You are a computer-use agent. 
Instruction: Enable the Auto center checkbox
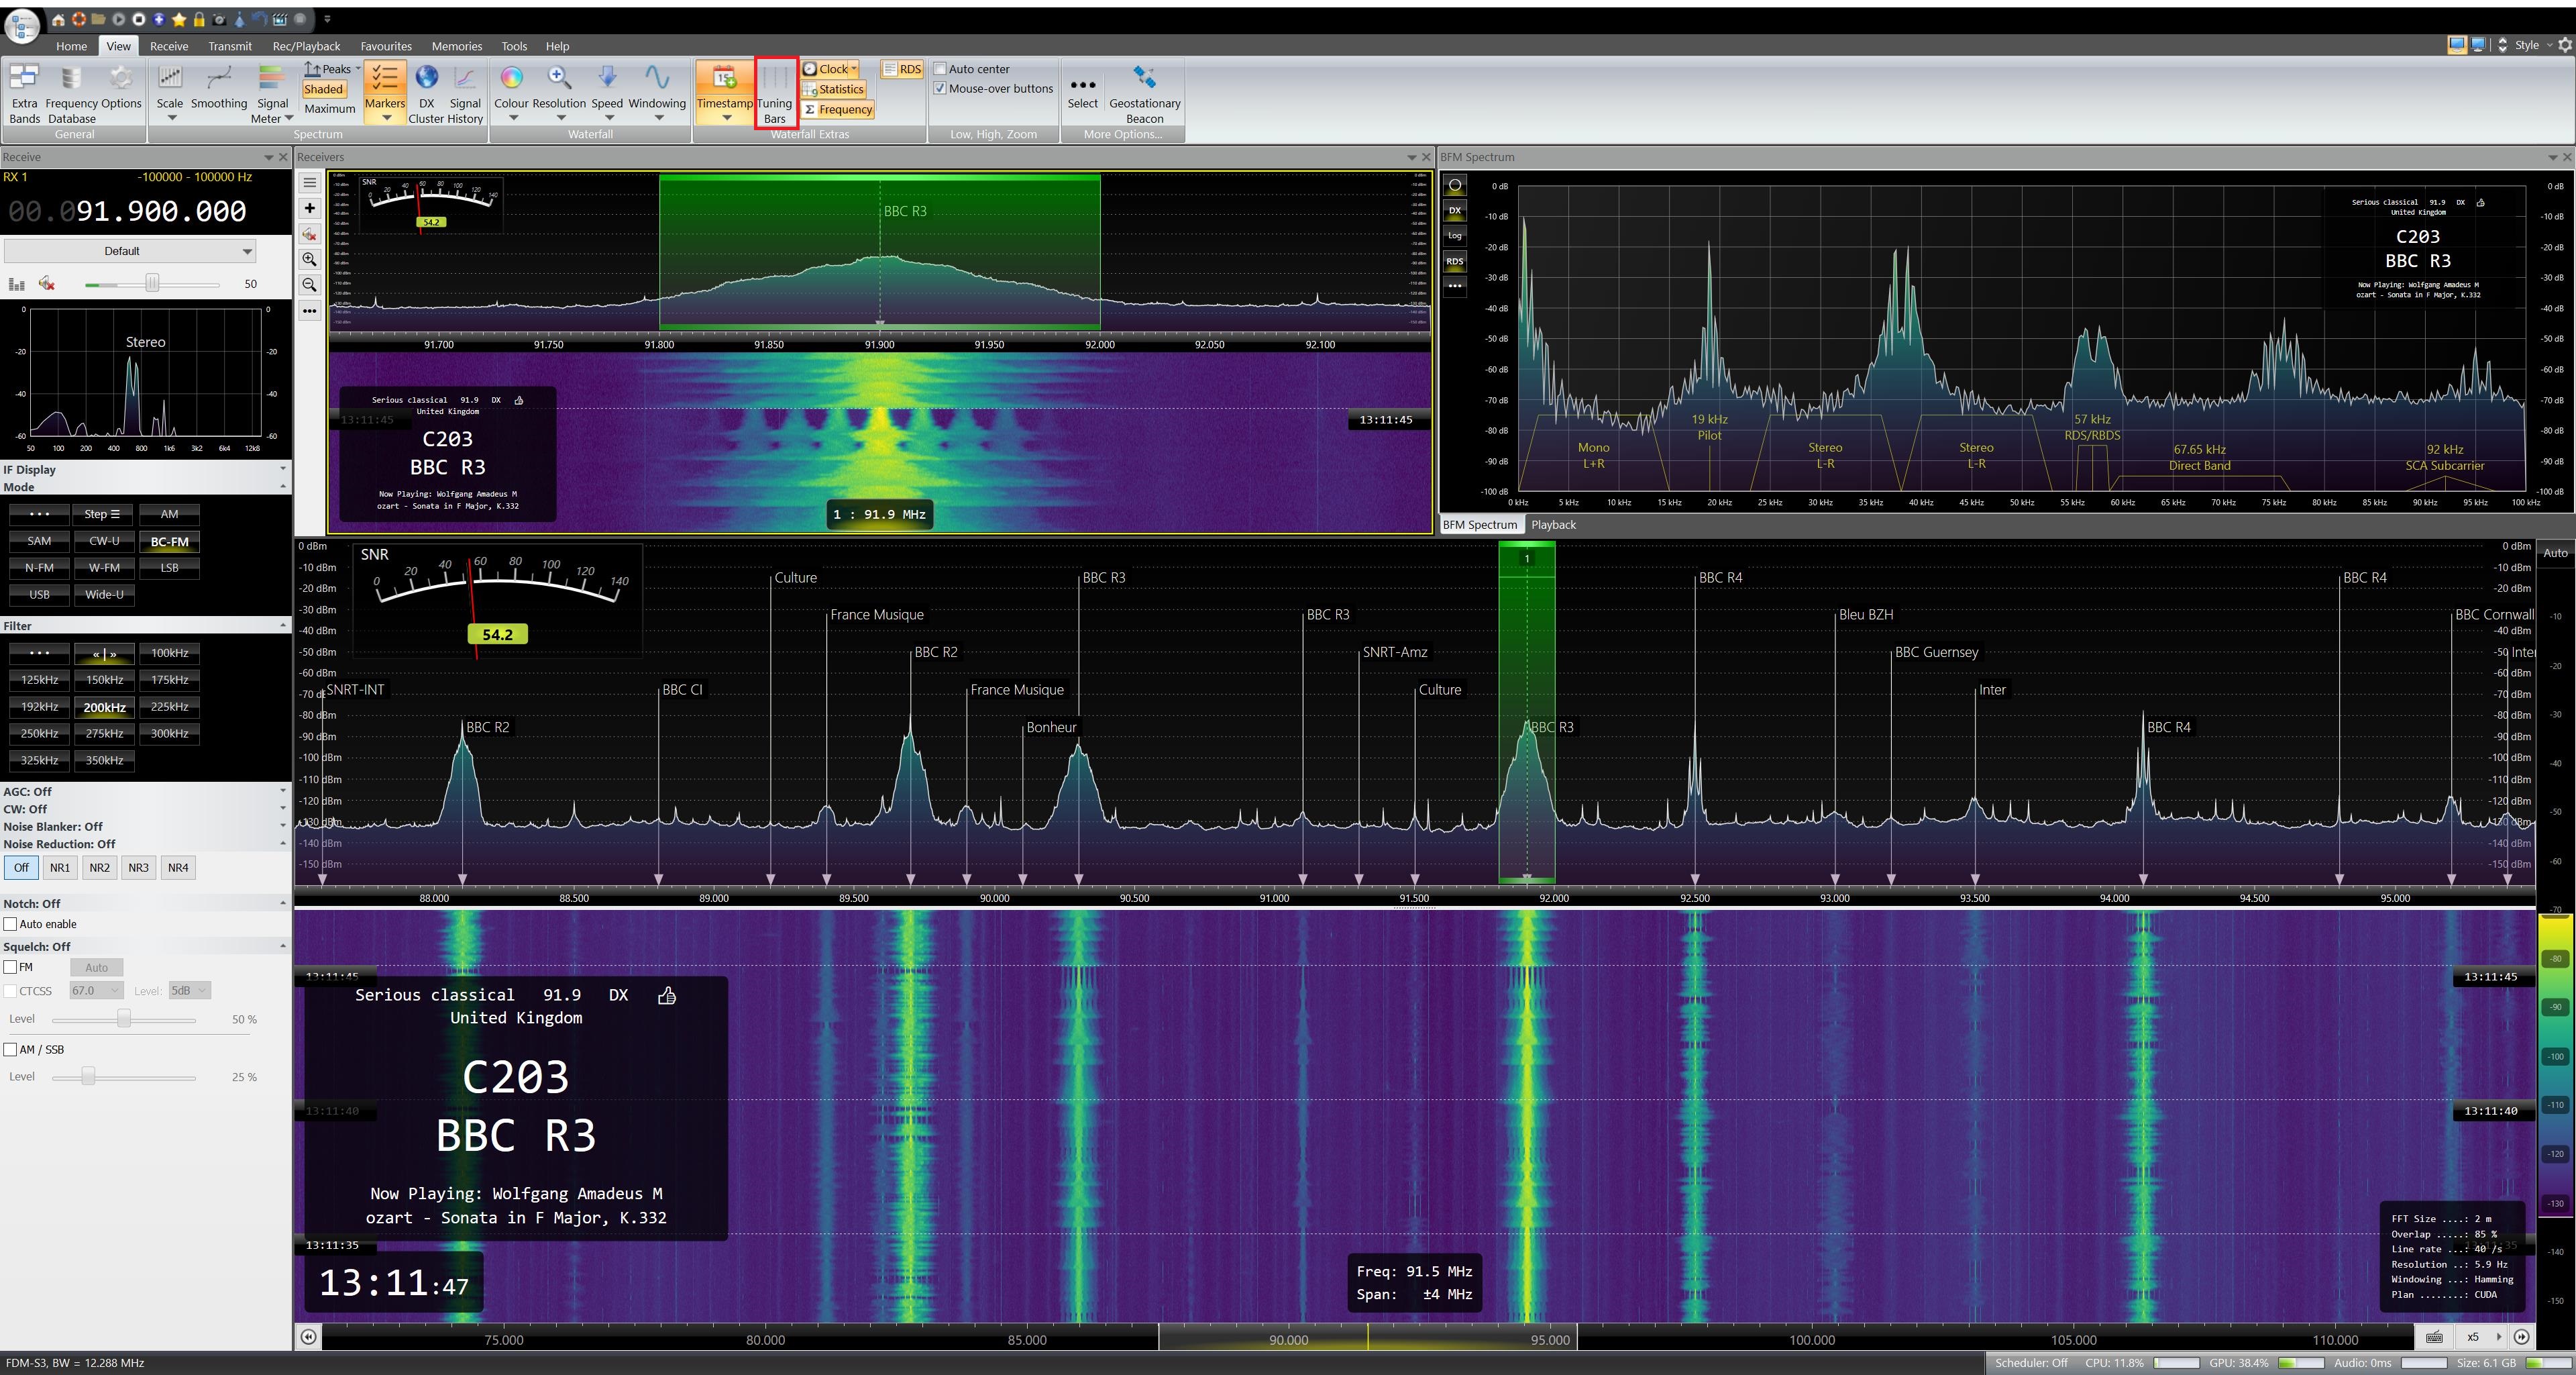[x=940, y=69]
